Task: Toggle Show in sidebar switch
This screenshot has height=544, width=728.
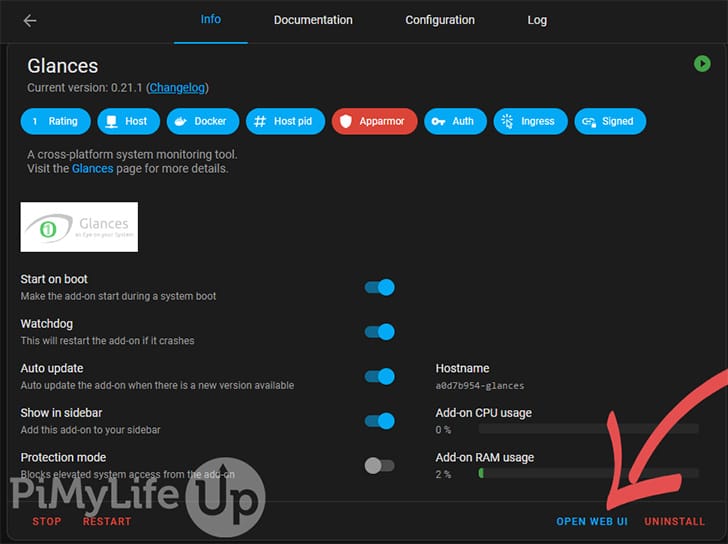Action: click(x=380, y=421)
